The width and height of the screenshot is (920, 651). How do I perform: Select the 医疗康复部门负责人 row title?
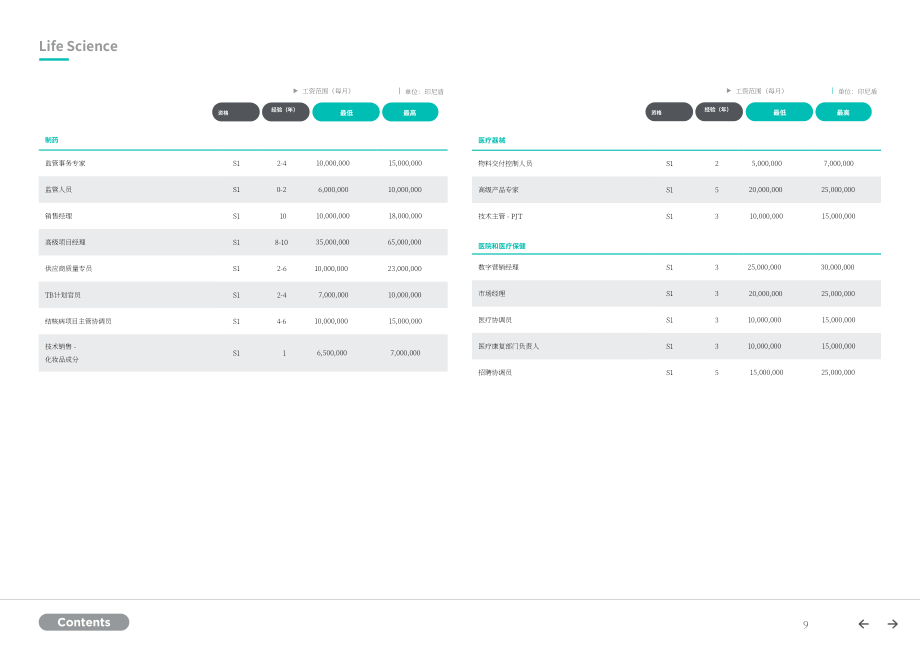(x=508, y=347)
